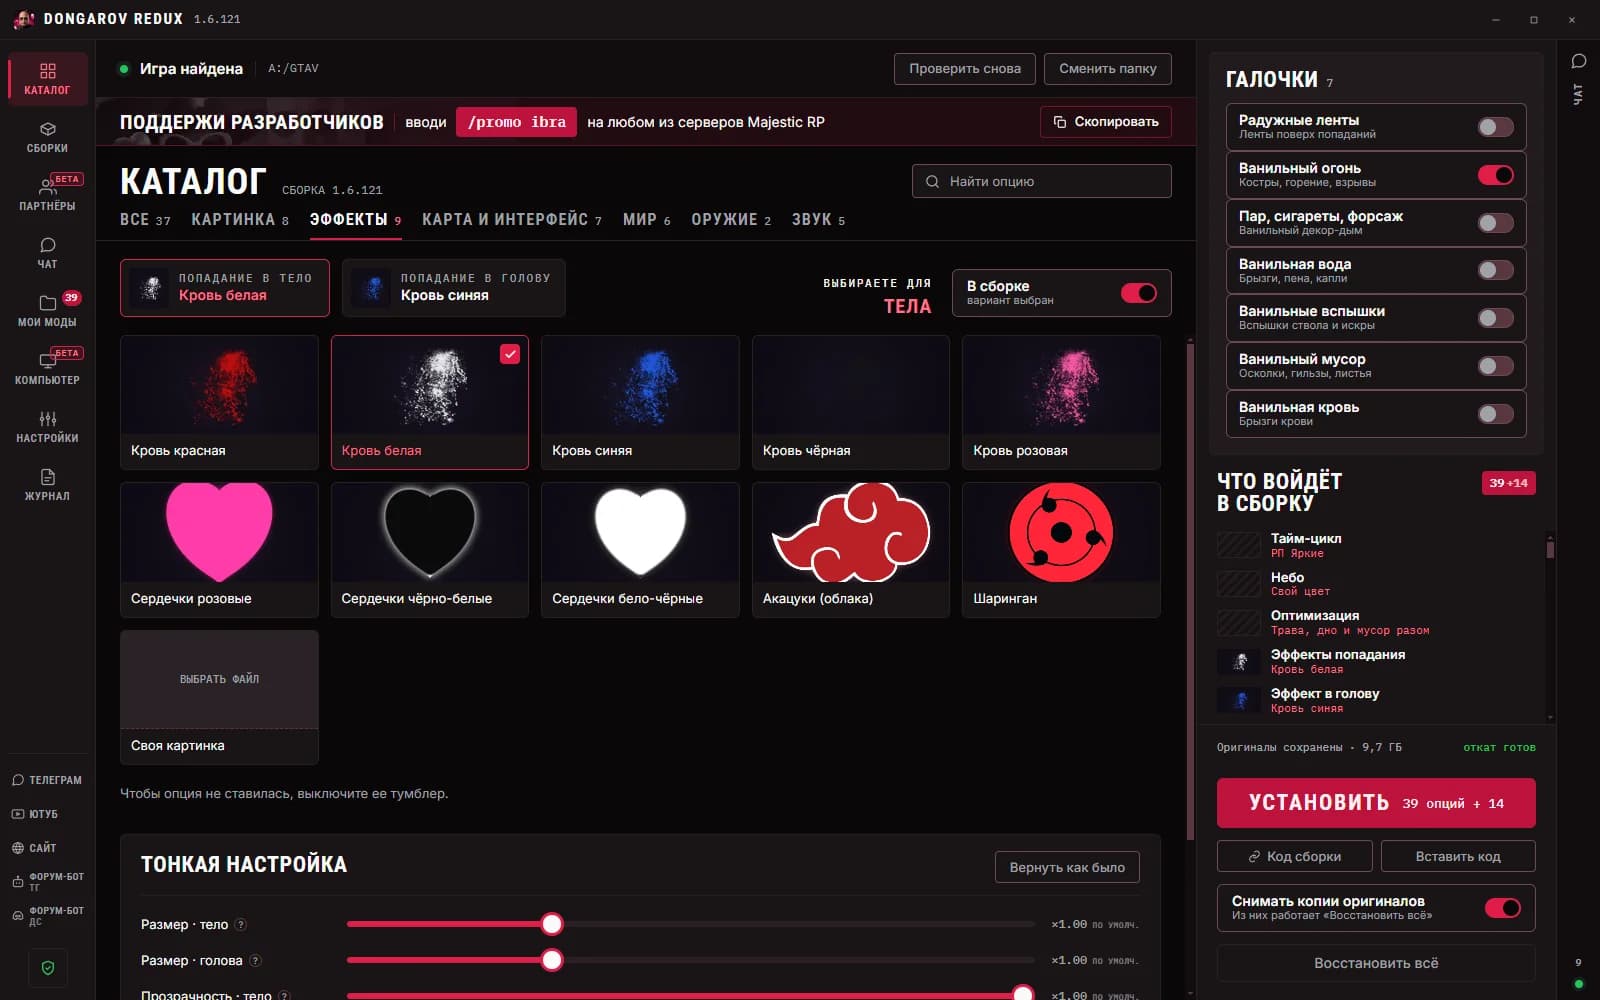This screenshot has height=1000, width=1600.
Task: Select the Шаринган effect thumbnail
Action: click(1061, 533)
